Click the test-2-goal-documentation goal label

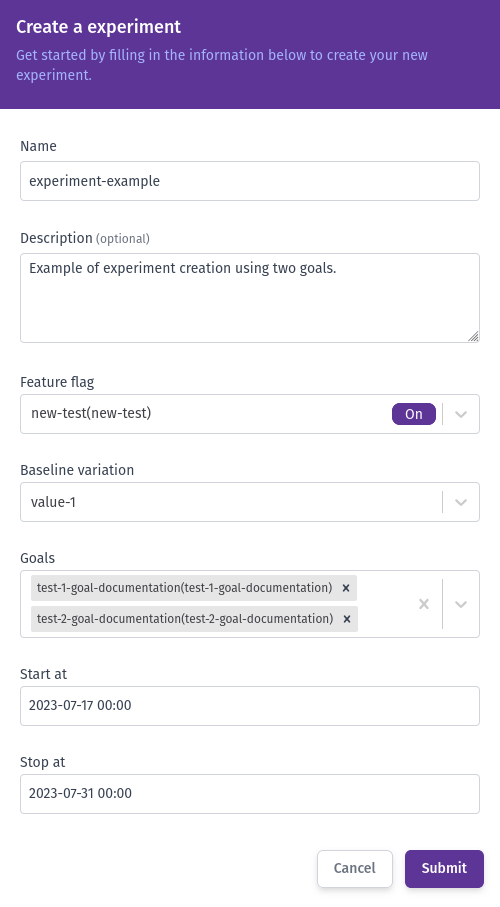point(185,618)
